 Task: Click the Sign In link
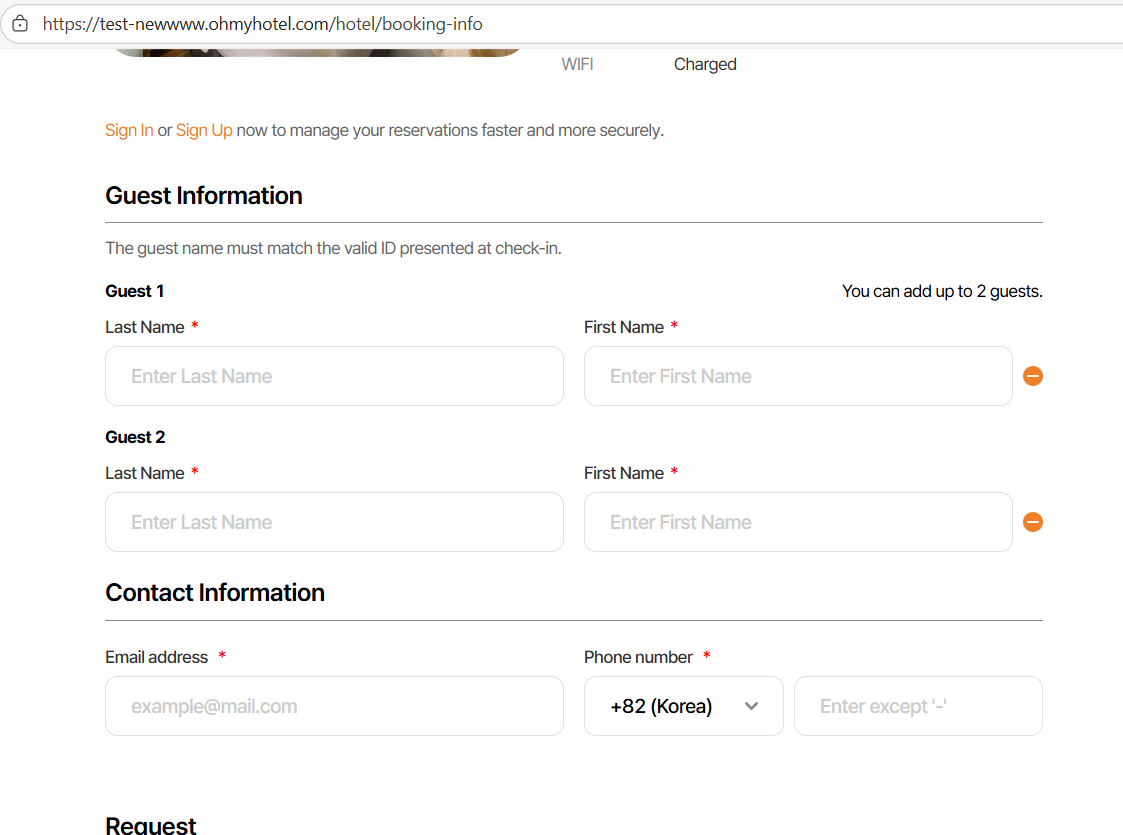[x=129, y=130]
